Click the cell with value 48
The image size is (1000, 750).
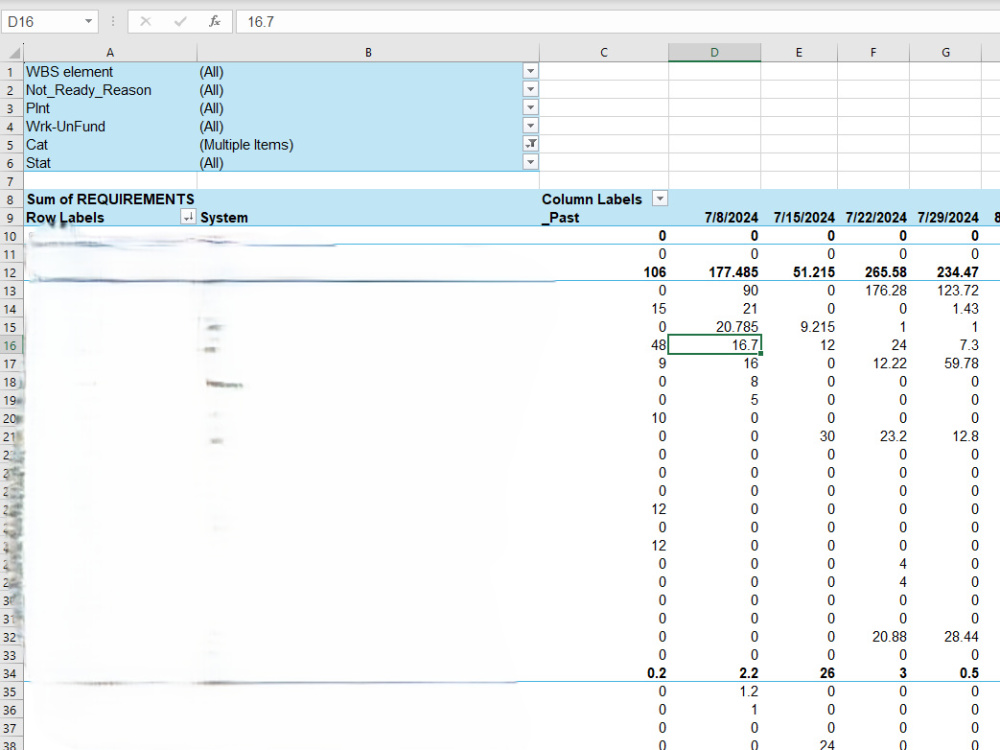click(604, 345)
